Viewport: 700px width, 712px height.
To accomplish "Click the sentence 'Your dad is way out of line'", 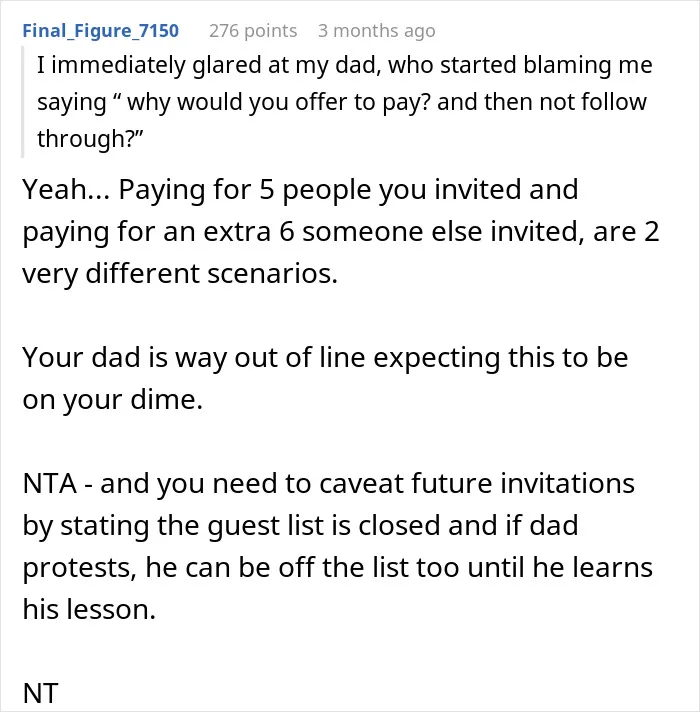I will click(325, 358).
